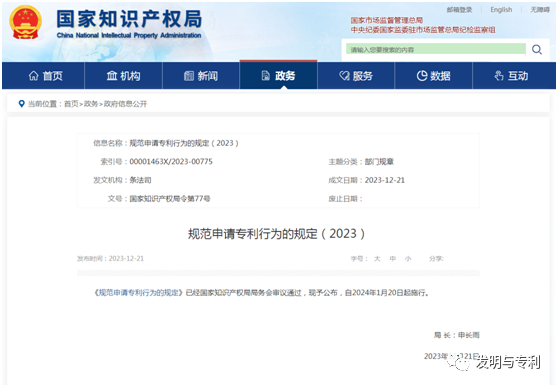Click the 成文日期 value 2023-12-21
This screenshot has width=558, height=387.
point(385,180)
